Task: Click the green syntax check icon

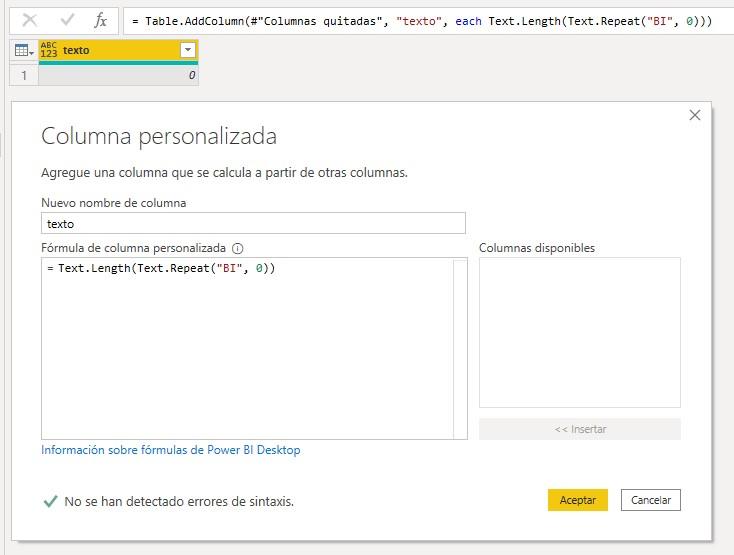Action: point(50,501)
